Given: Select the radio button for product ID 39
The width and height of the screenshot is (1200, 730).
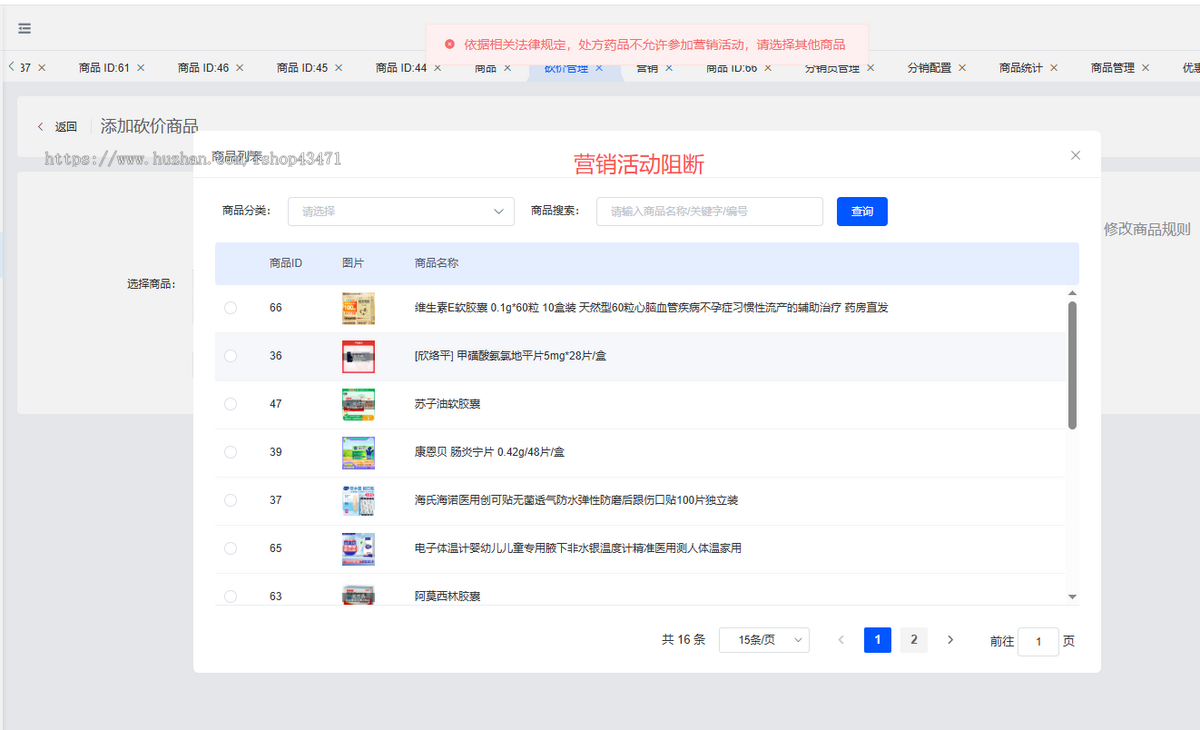Looking at the screenshot, I should (231, 452).
